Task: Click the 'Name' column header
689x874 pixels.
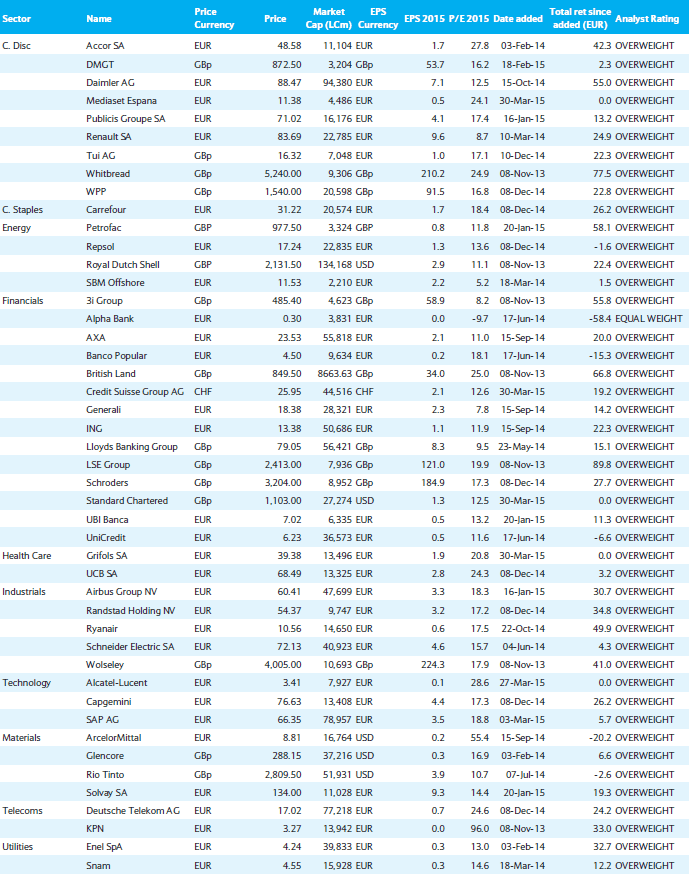Action: 99,18
